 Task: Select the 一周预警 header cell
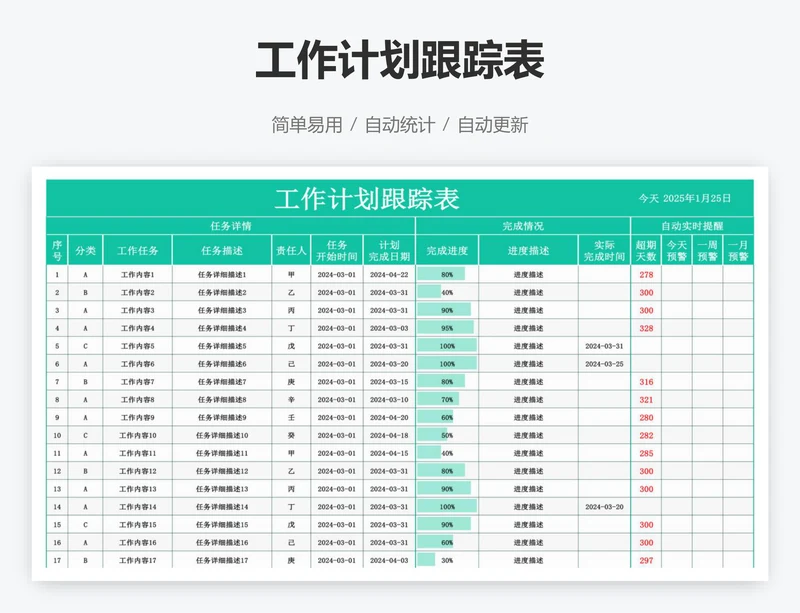[708, 251]
